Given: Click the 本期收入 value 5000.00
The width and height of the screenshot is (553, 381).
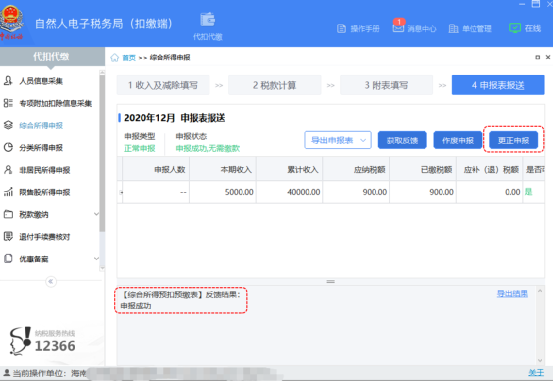Looking at the screenshot, I should (239, 192).
